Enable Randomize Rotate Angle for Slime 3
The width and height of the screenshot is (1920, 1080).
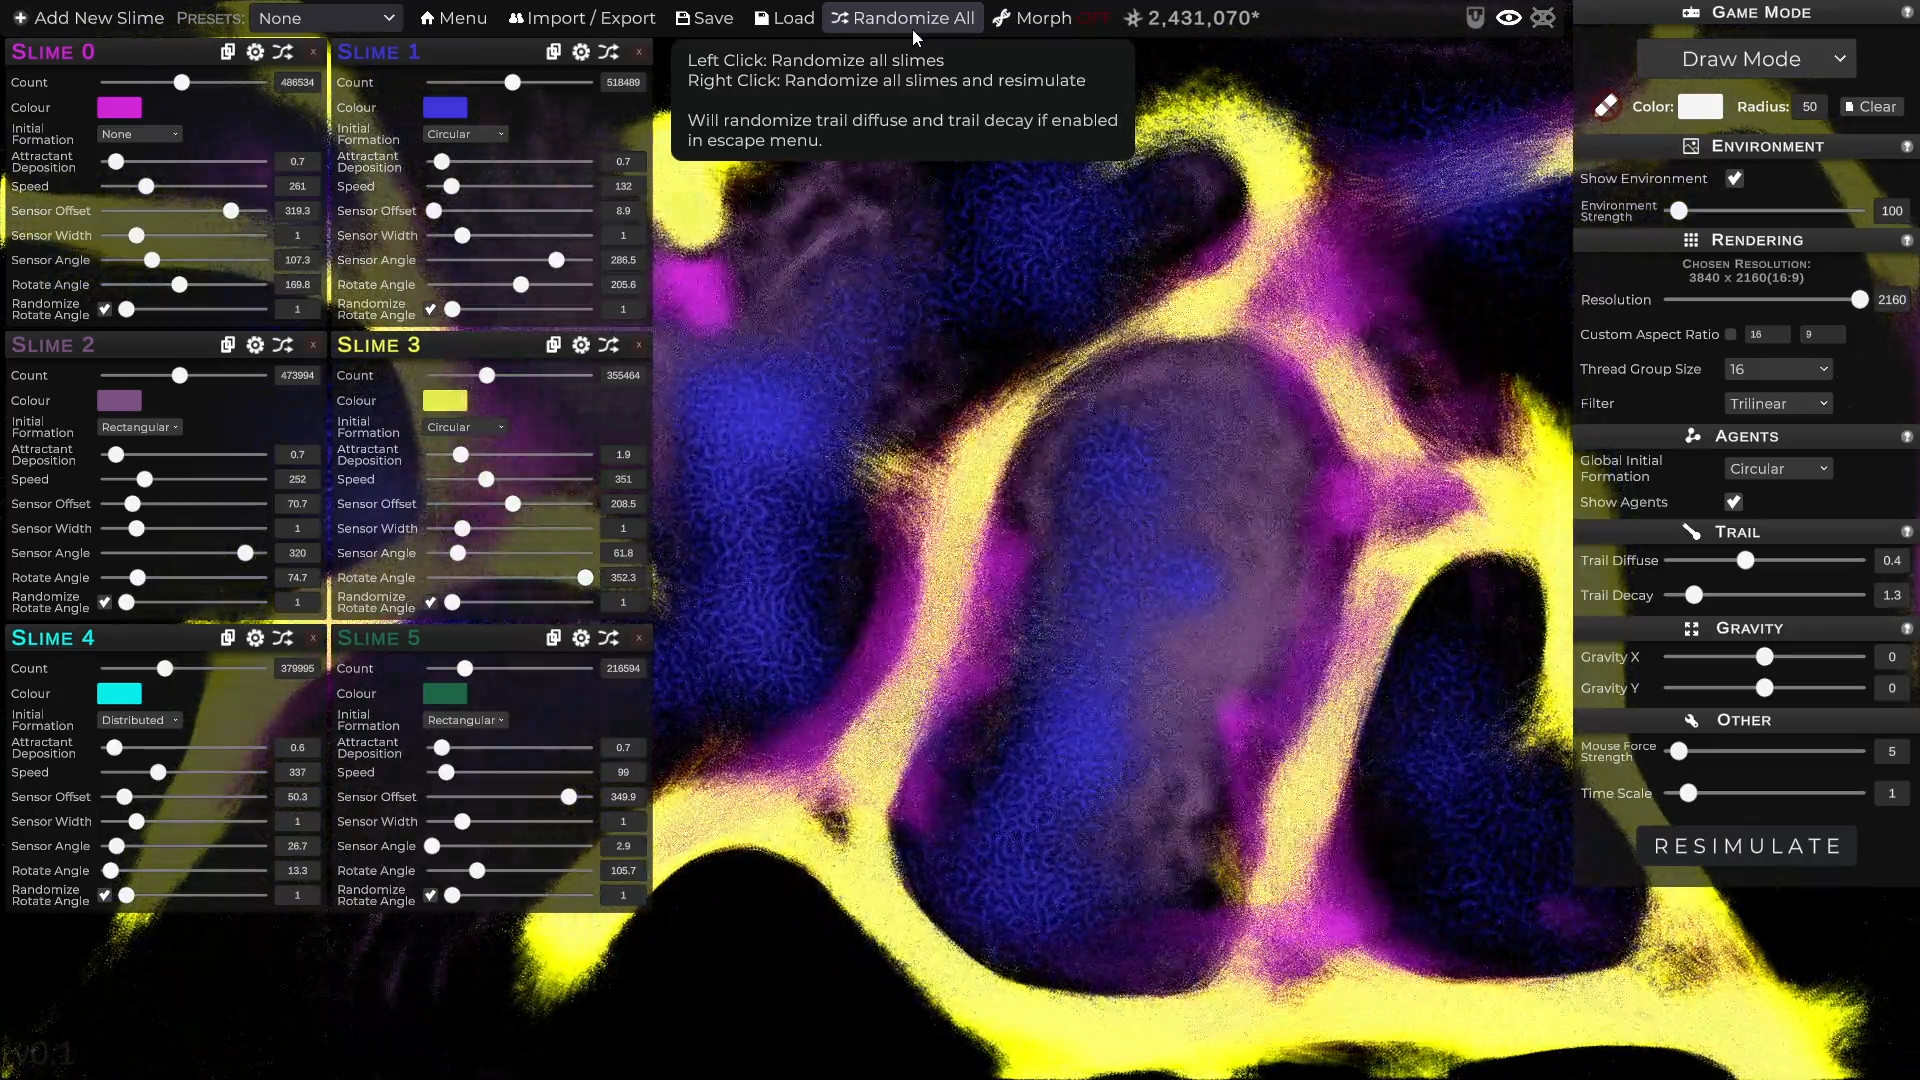click(430, 602)
